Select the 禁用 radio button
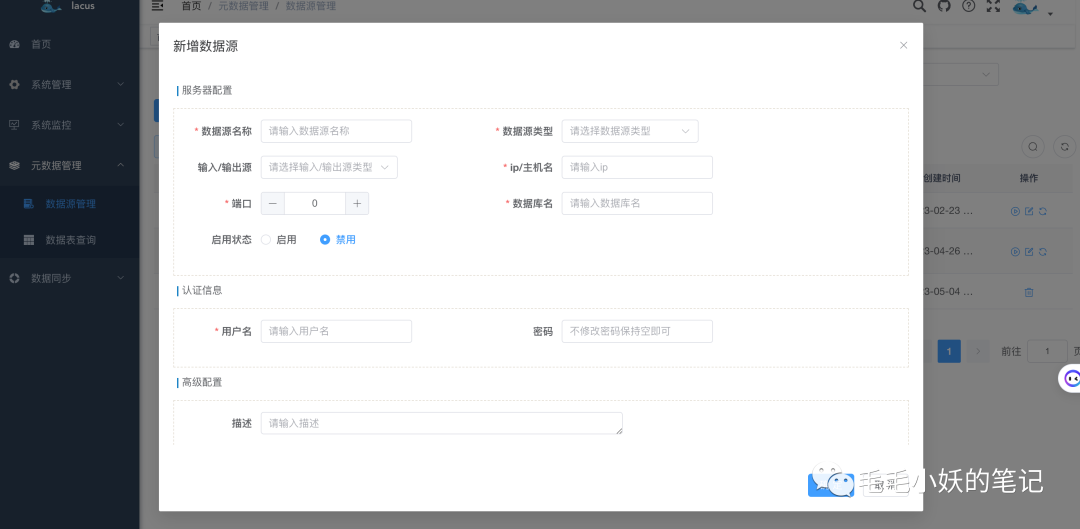This screenshot has width=1080, height=529. (x=325, y=240)
